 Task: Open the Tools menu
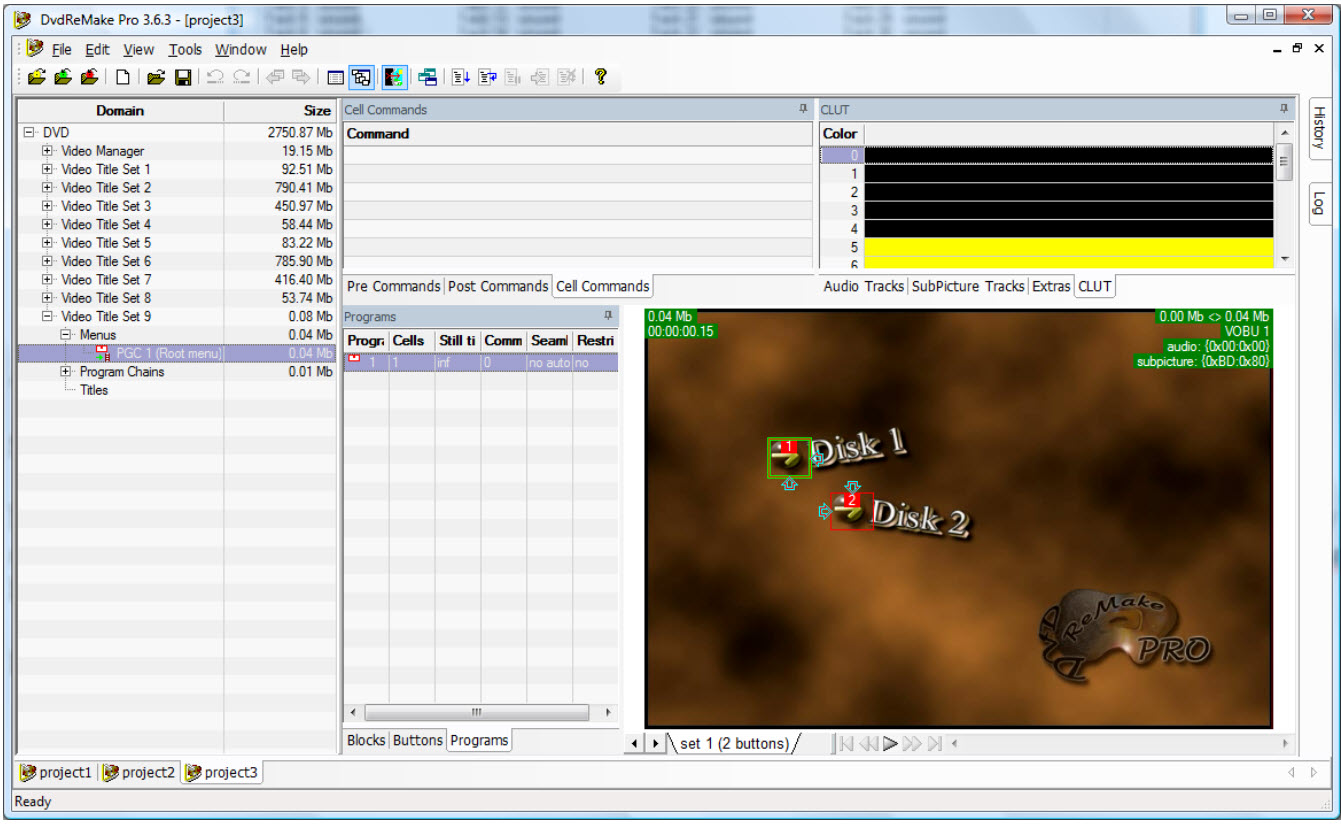(185, 49)
